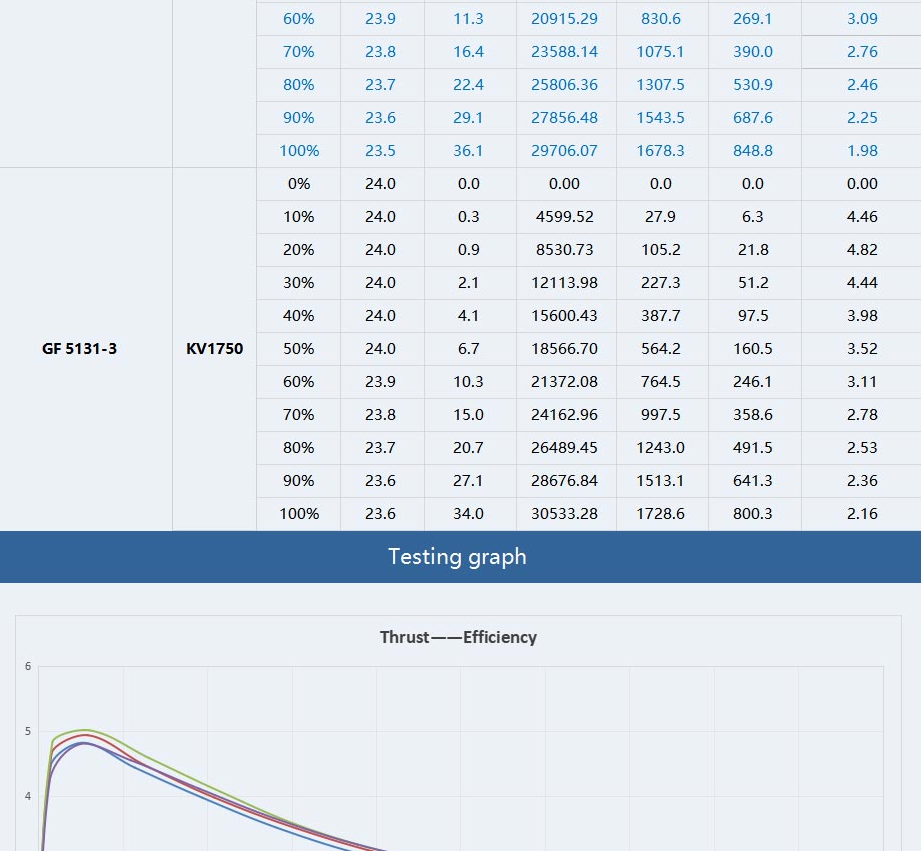921x851 pixels.
Task: Click the Testing graph header bar
Action: 457,557
